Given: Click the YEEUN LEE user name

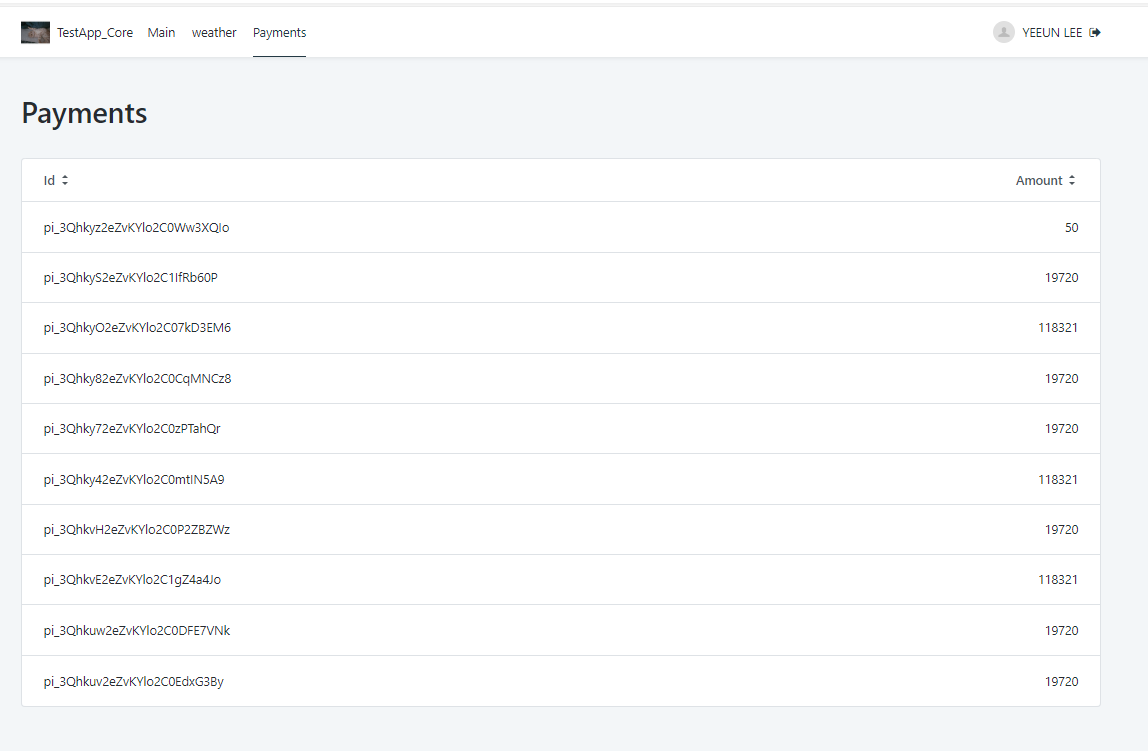Looking at the screenshot, I should (x=1052, y=33).
